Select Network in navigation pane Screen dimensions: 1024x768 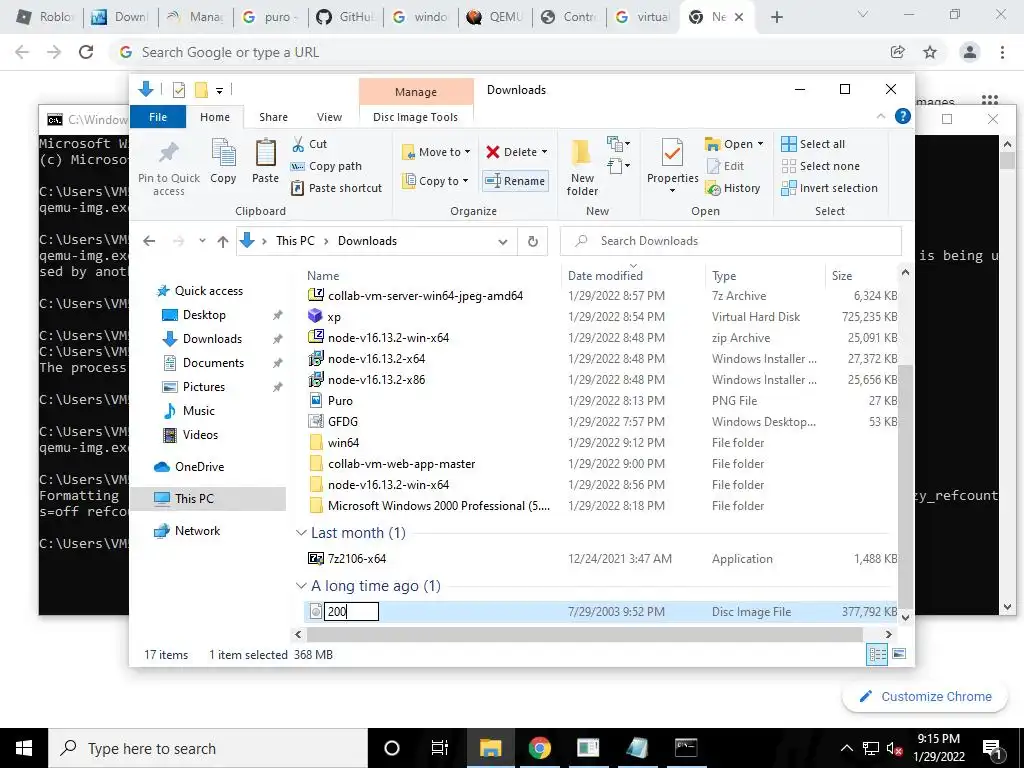coord(197,531)
